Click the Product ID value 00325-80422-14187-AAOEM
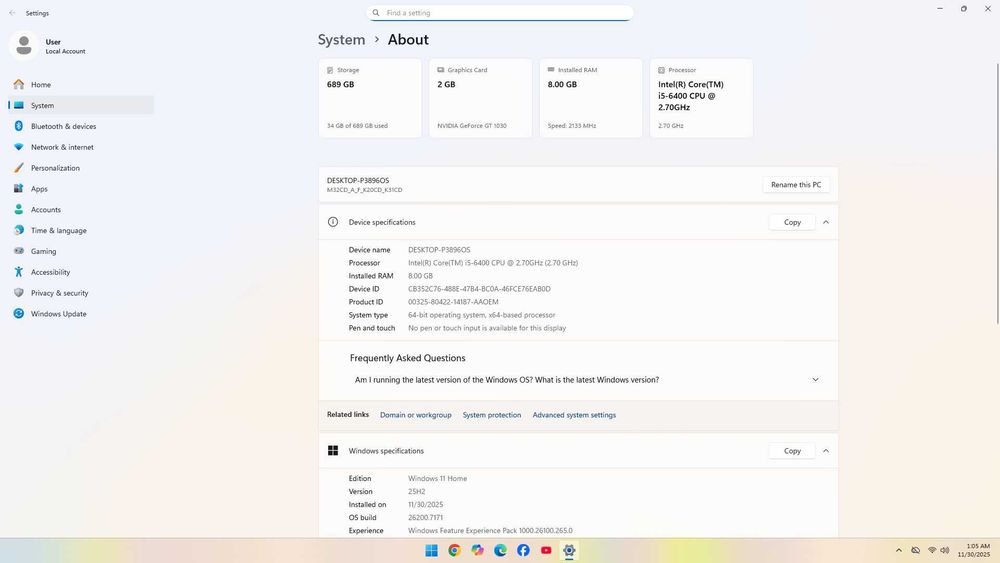Image resolution: width=1000 pixels, height=563 pixels. (x=453, y=302)
